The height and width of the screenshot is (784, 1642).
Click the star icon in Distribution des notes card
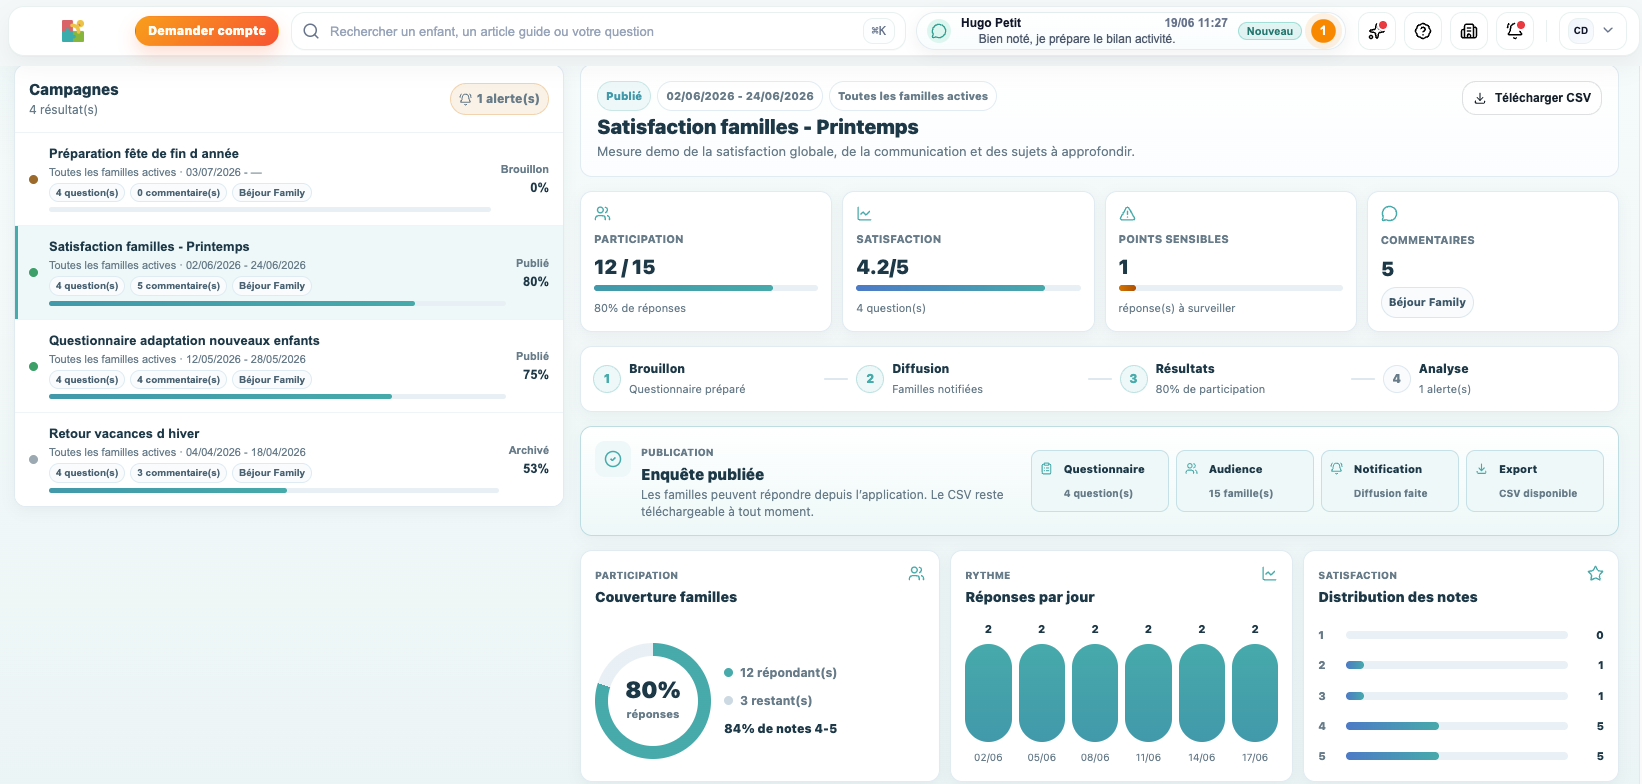point(1595,574)
